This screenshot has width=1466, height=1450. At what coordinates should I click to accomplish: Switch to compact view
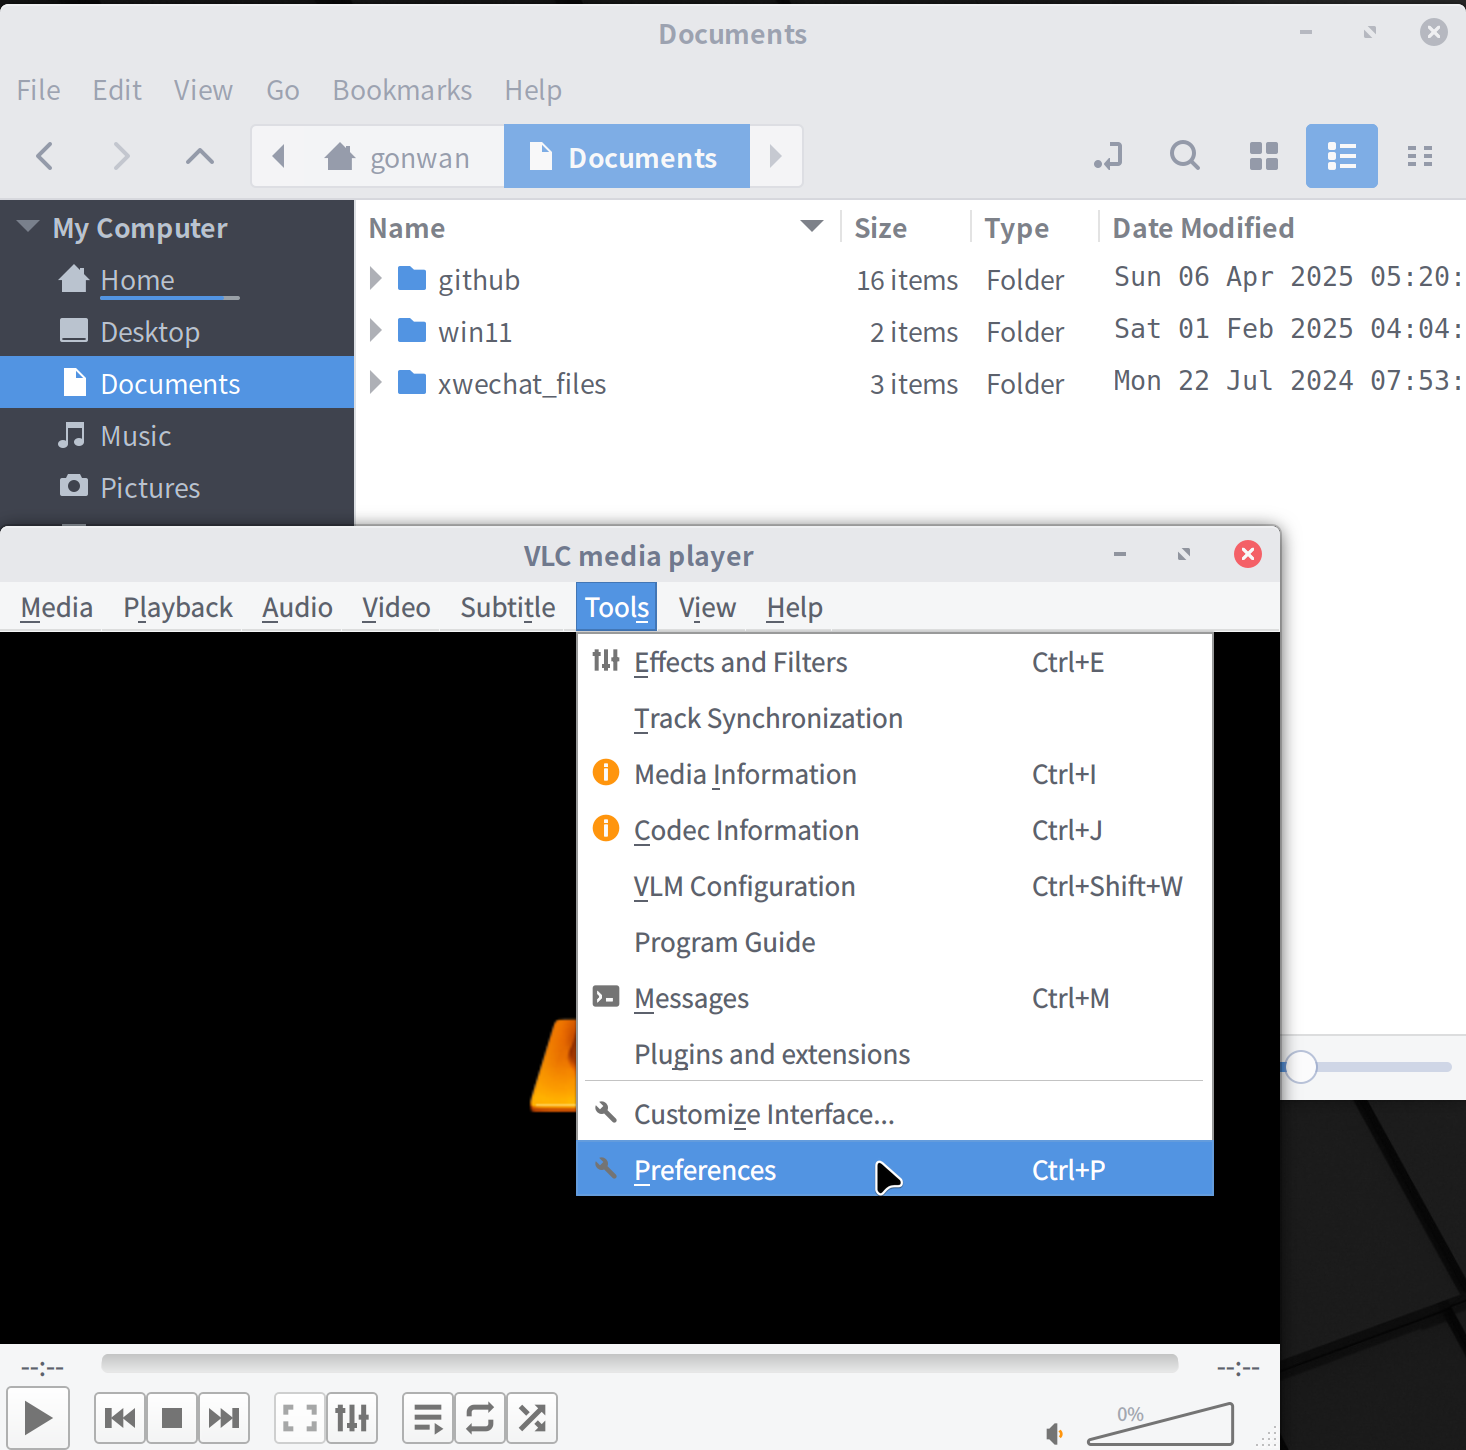point(1420,156)
